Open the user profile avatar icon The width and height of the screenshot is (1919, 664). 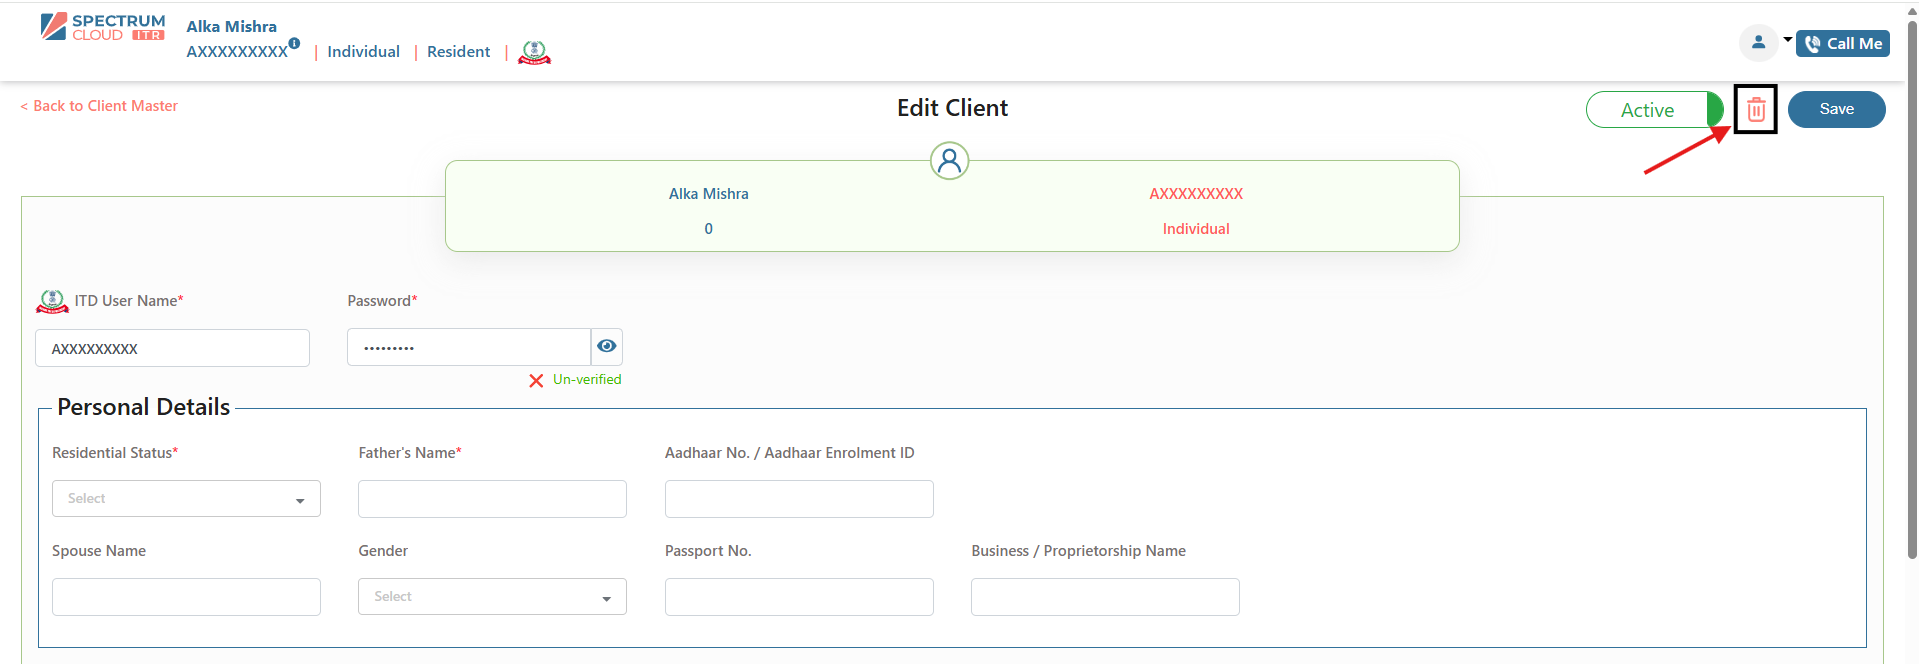1758,42
